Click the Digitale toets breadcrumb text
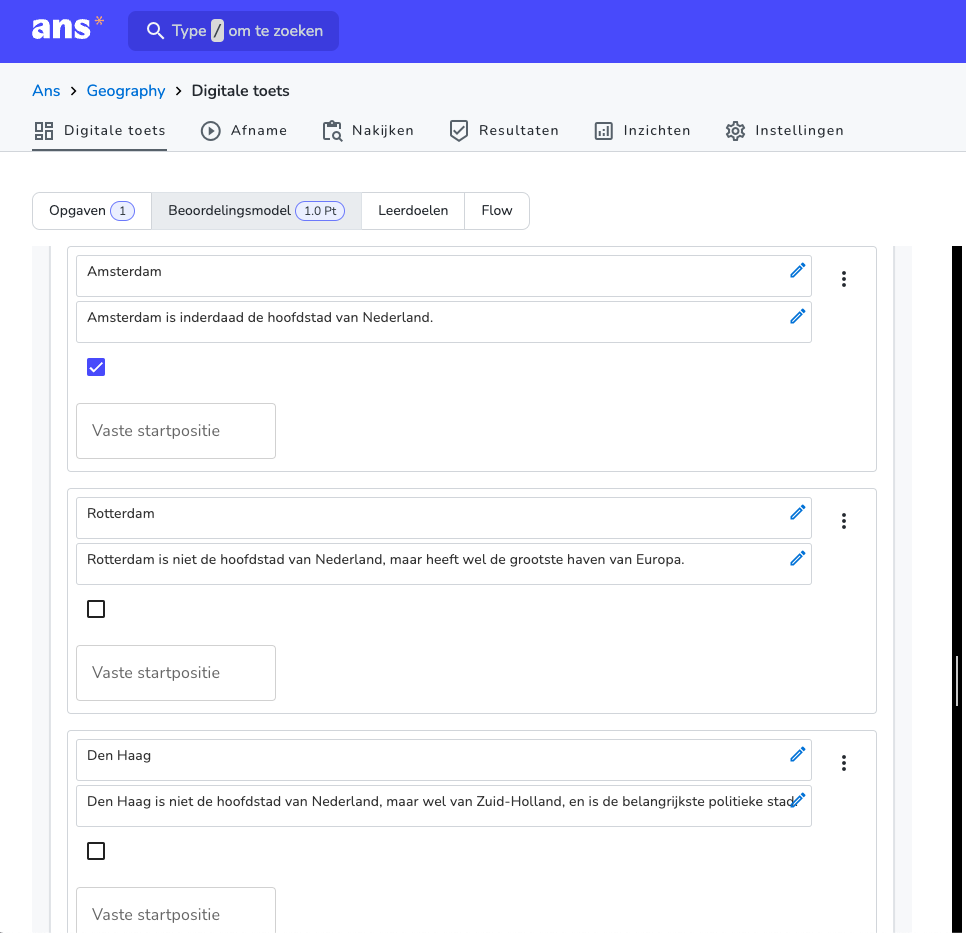This screenshot has height=933, width=966. tap(240, 91)
